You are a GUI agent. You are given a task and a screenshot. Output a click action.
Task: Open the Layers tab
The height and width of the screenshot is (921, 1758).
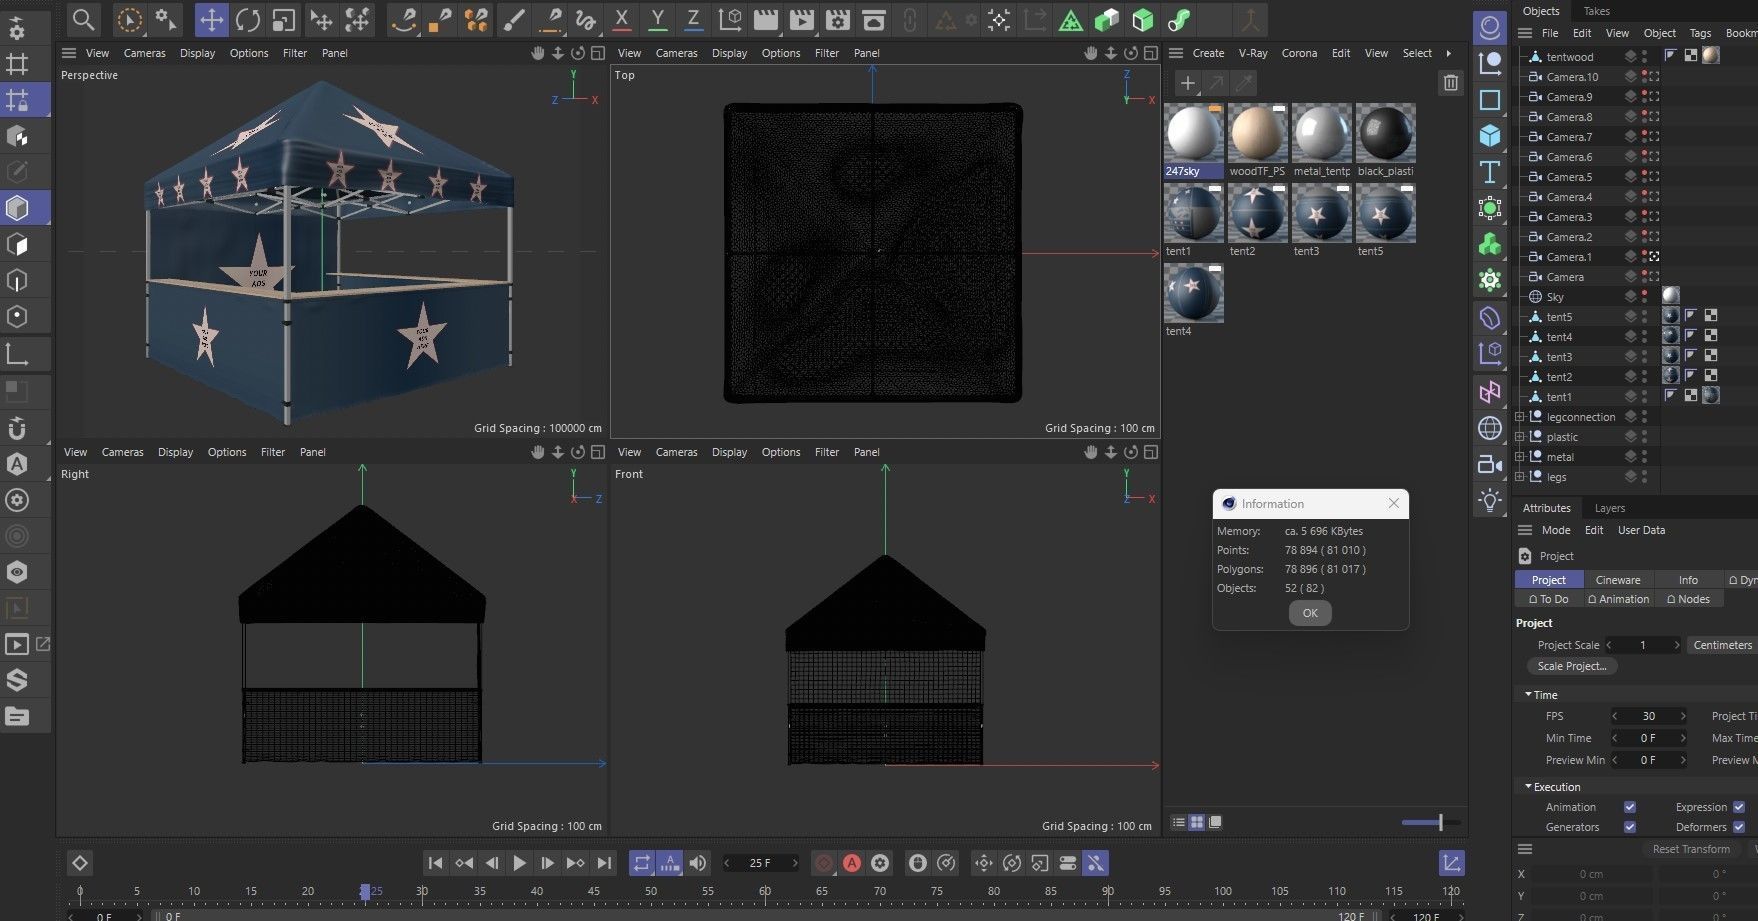1609,508
